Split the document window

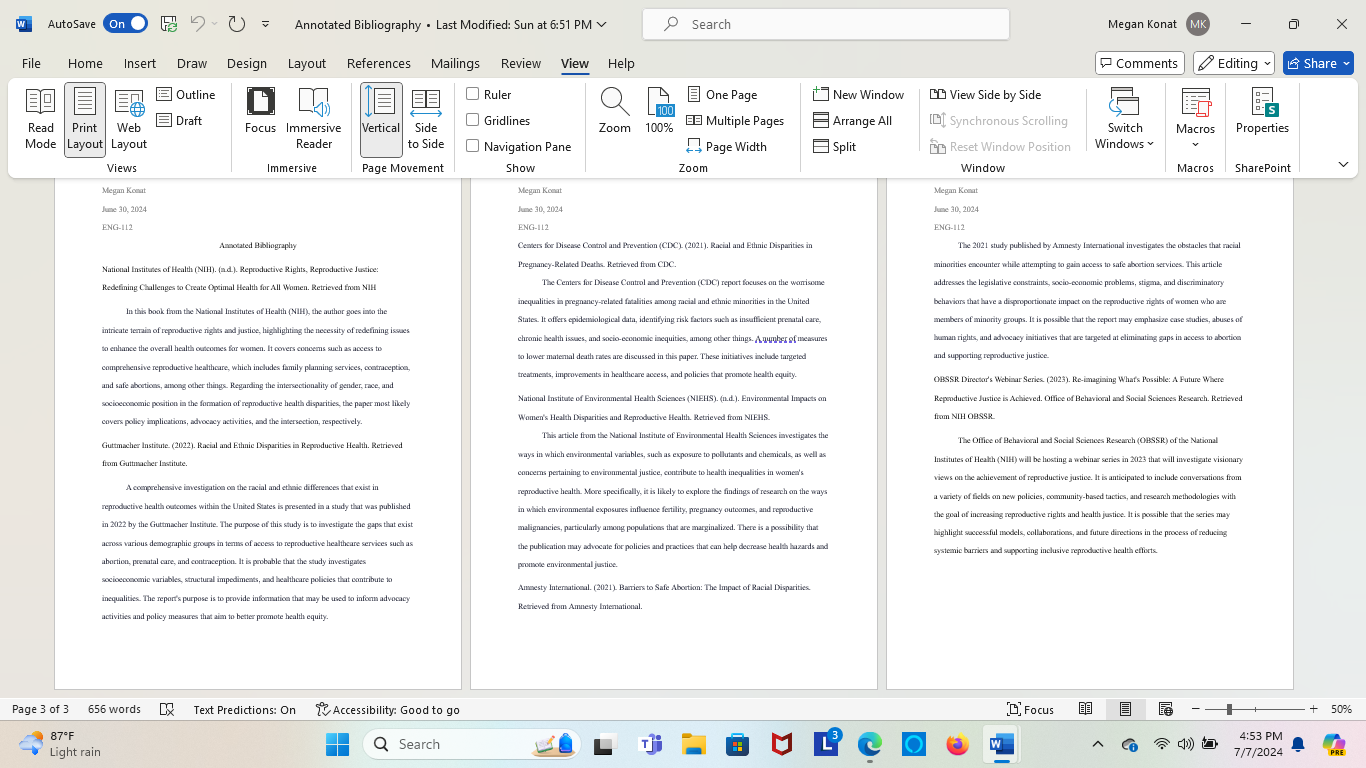pos(838,146)
